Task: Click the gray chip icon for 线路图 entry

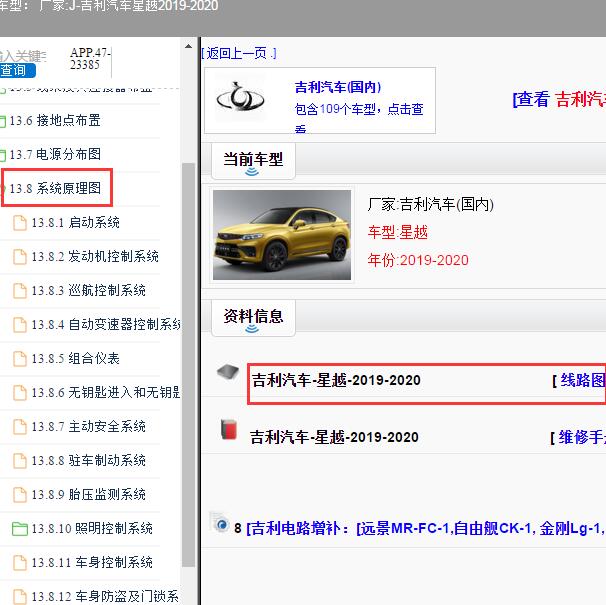Action: (x=228, y=372)
